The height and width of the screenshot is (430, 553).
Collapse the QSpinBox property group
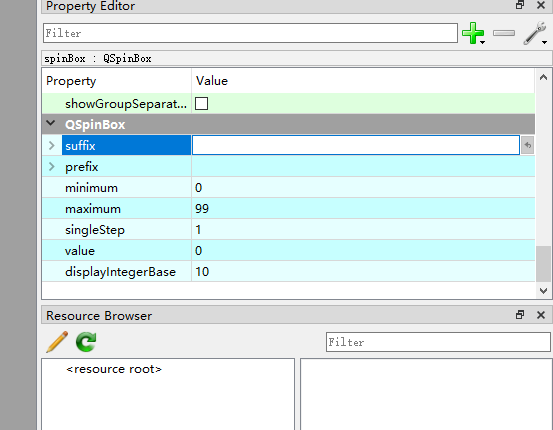point(51,124)
